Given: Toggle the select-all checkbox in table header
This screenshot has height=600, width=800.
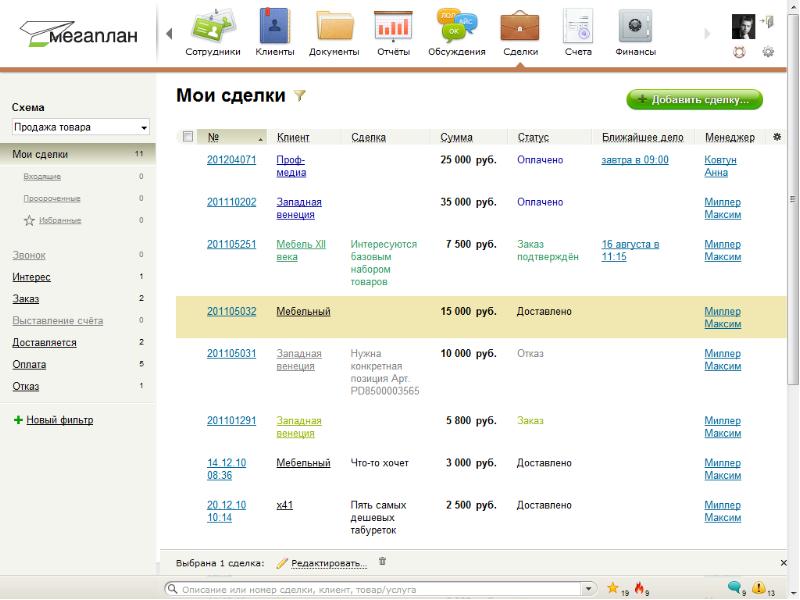Looking at the screenshot, I should [x=187, y=137].
